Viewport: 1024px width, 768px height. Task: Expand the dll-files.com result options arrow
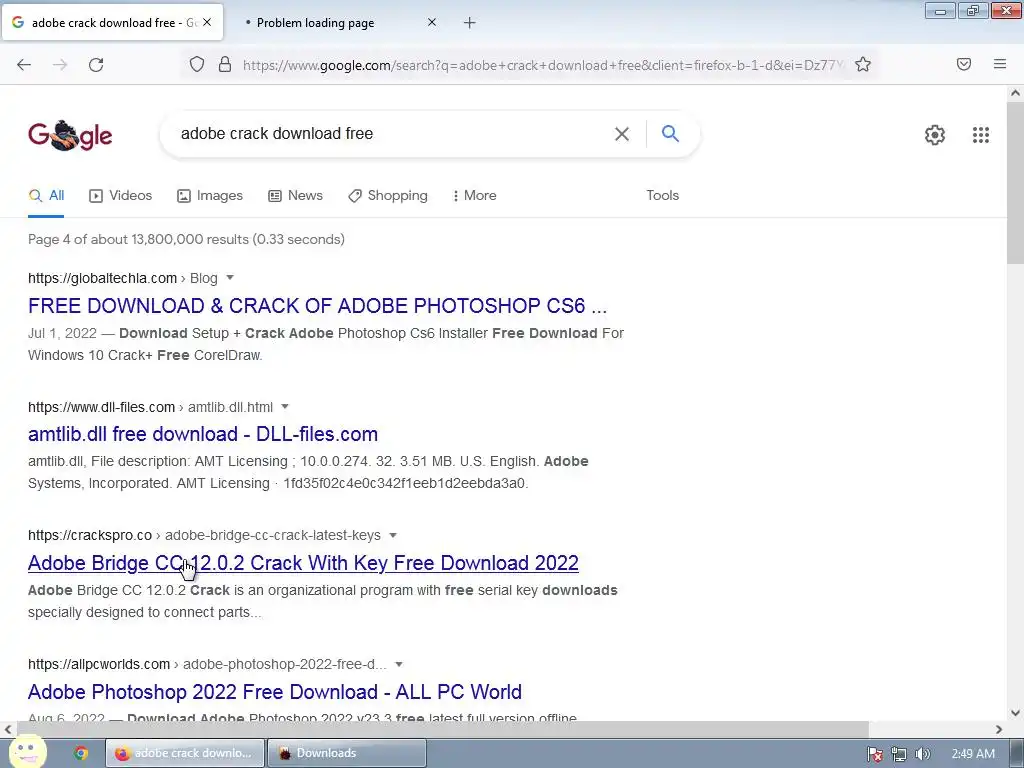285,406
